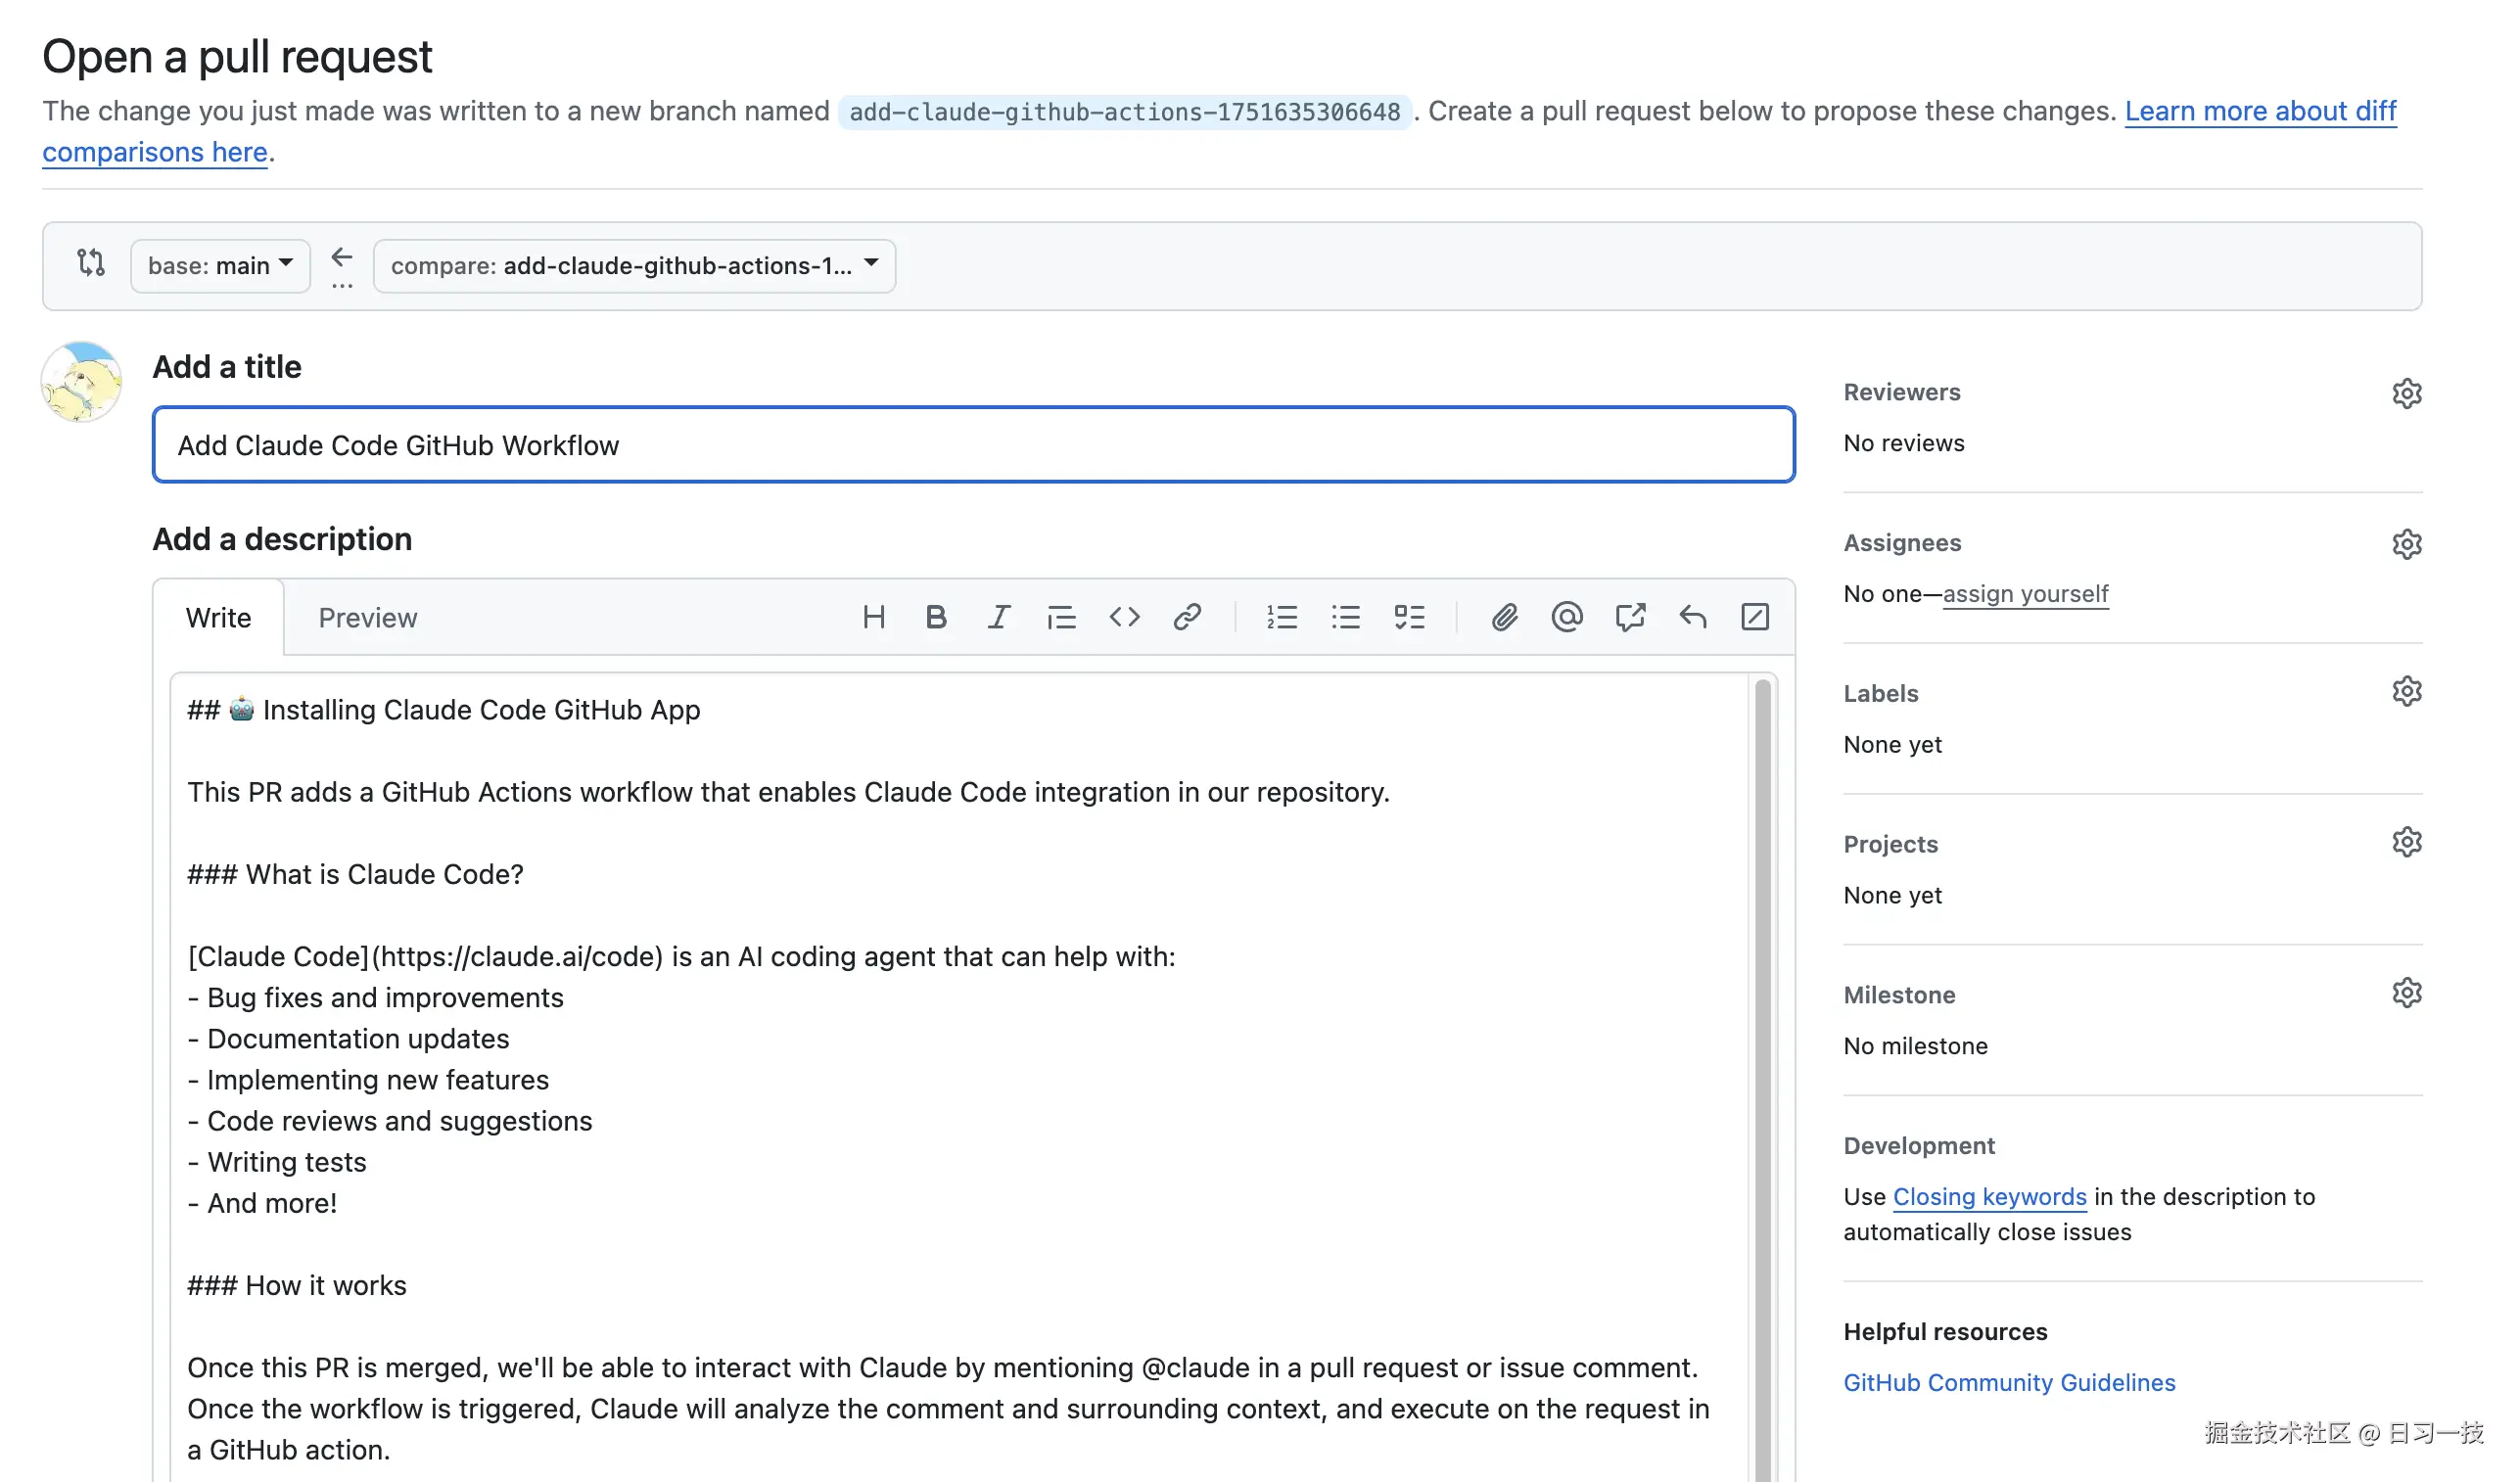The width and height of the screenshot is (2520, 1482).
Task: Click the assign yourself link
Action: (2025, 593)
